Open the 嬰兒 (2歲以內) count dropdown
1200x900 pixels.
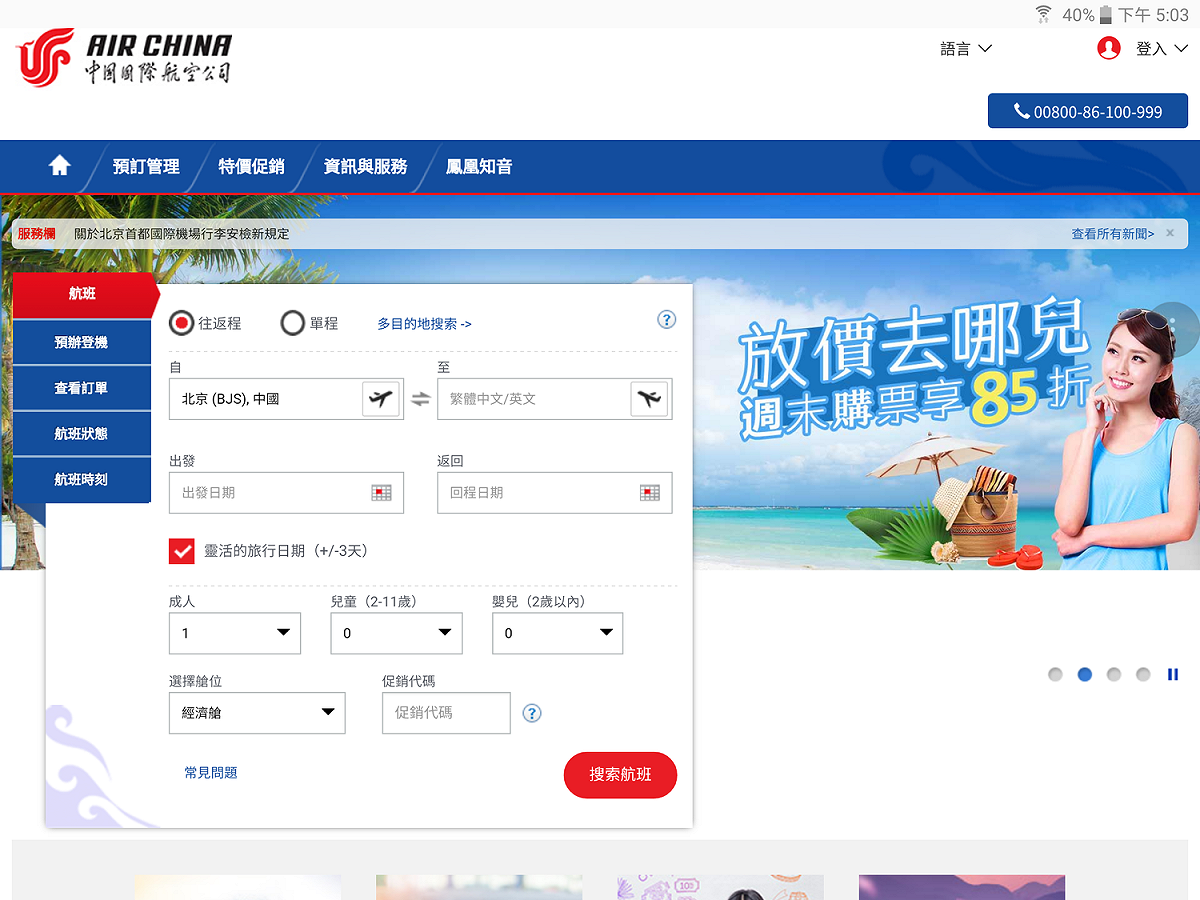point(558,633)
